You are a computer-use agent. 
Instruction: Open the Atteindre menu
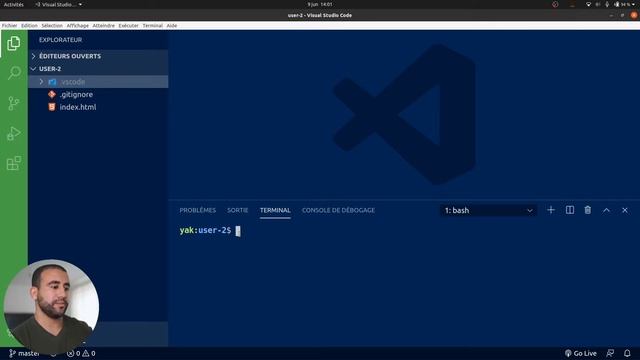click(103, 25)
